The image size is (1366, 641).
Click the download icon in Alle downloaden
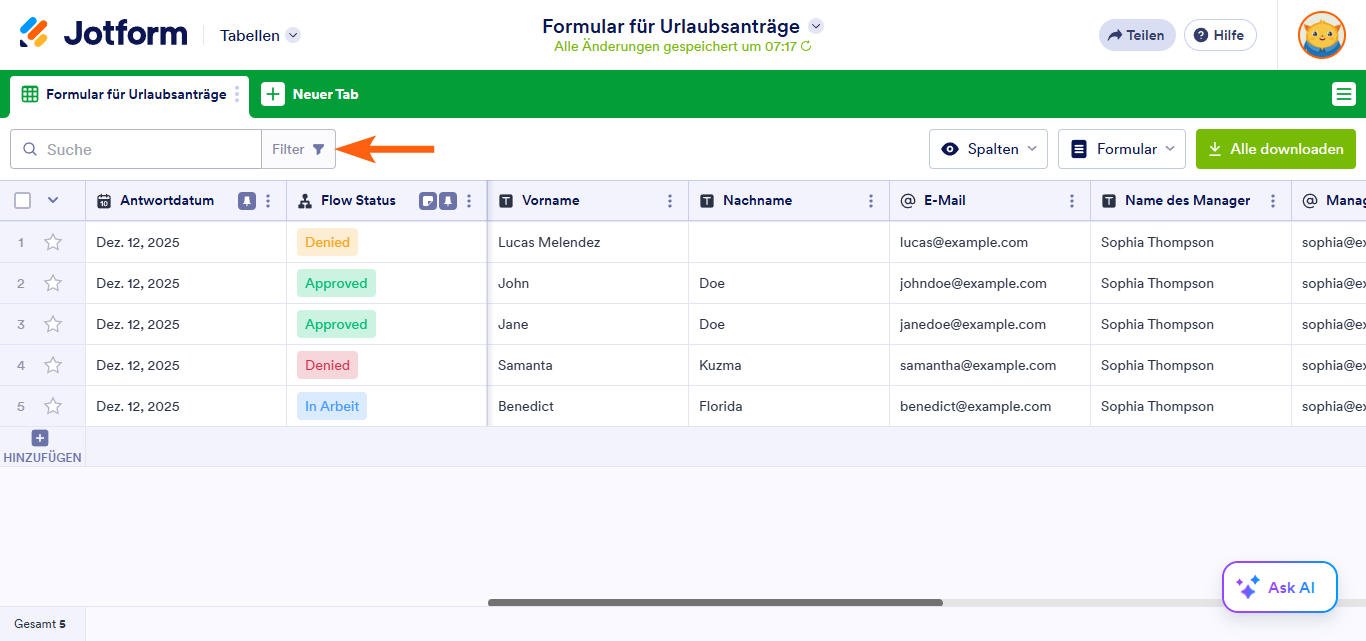[x=1216, y=148]
